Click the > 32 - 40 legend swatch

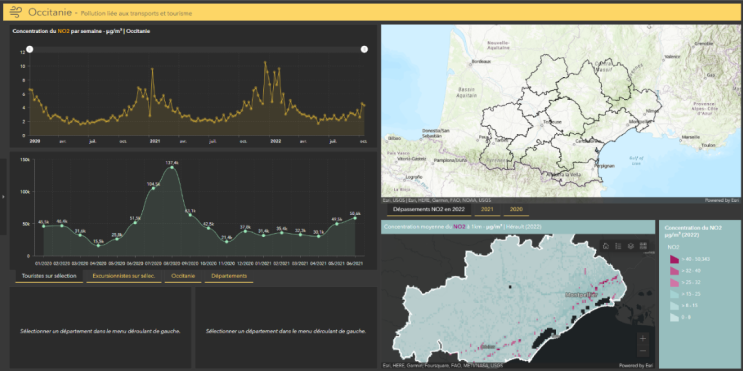point(674,271)
